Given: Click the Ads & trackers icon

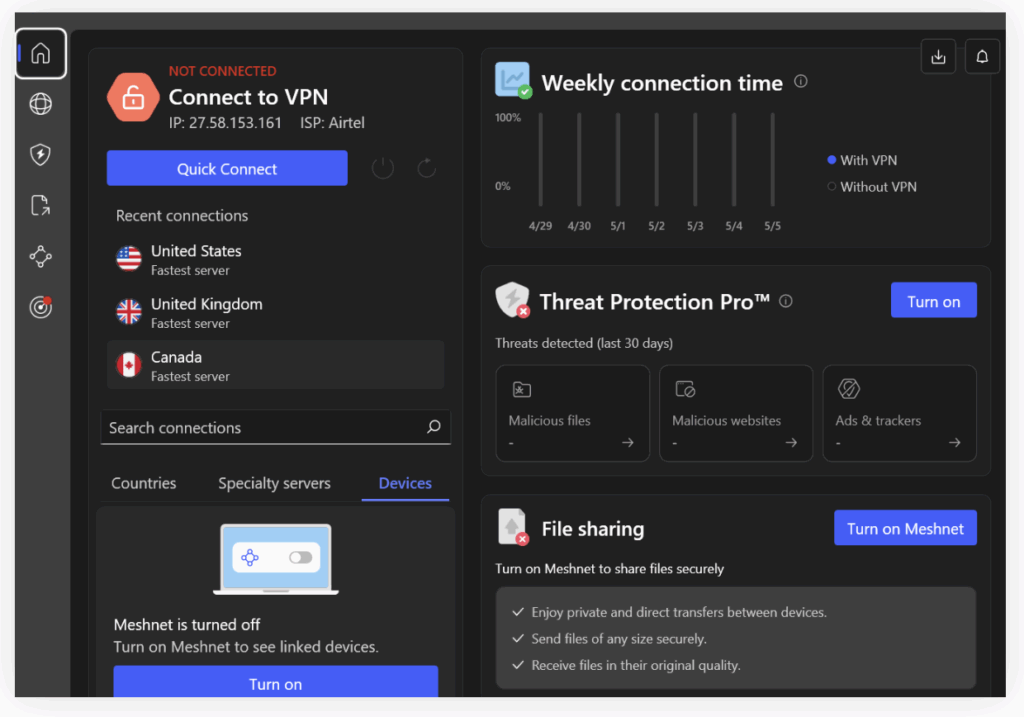Looking at the screenshot, I should coord(848,389).
